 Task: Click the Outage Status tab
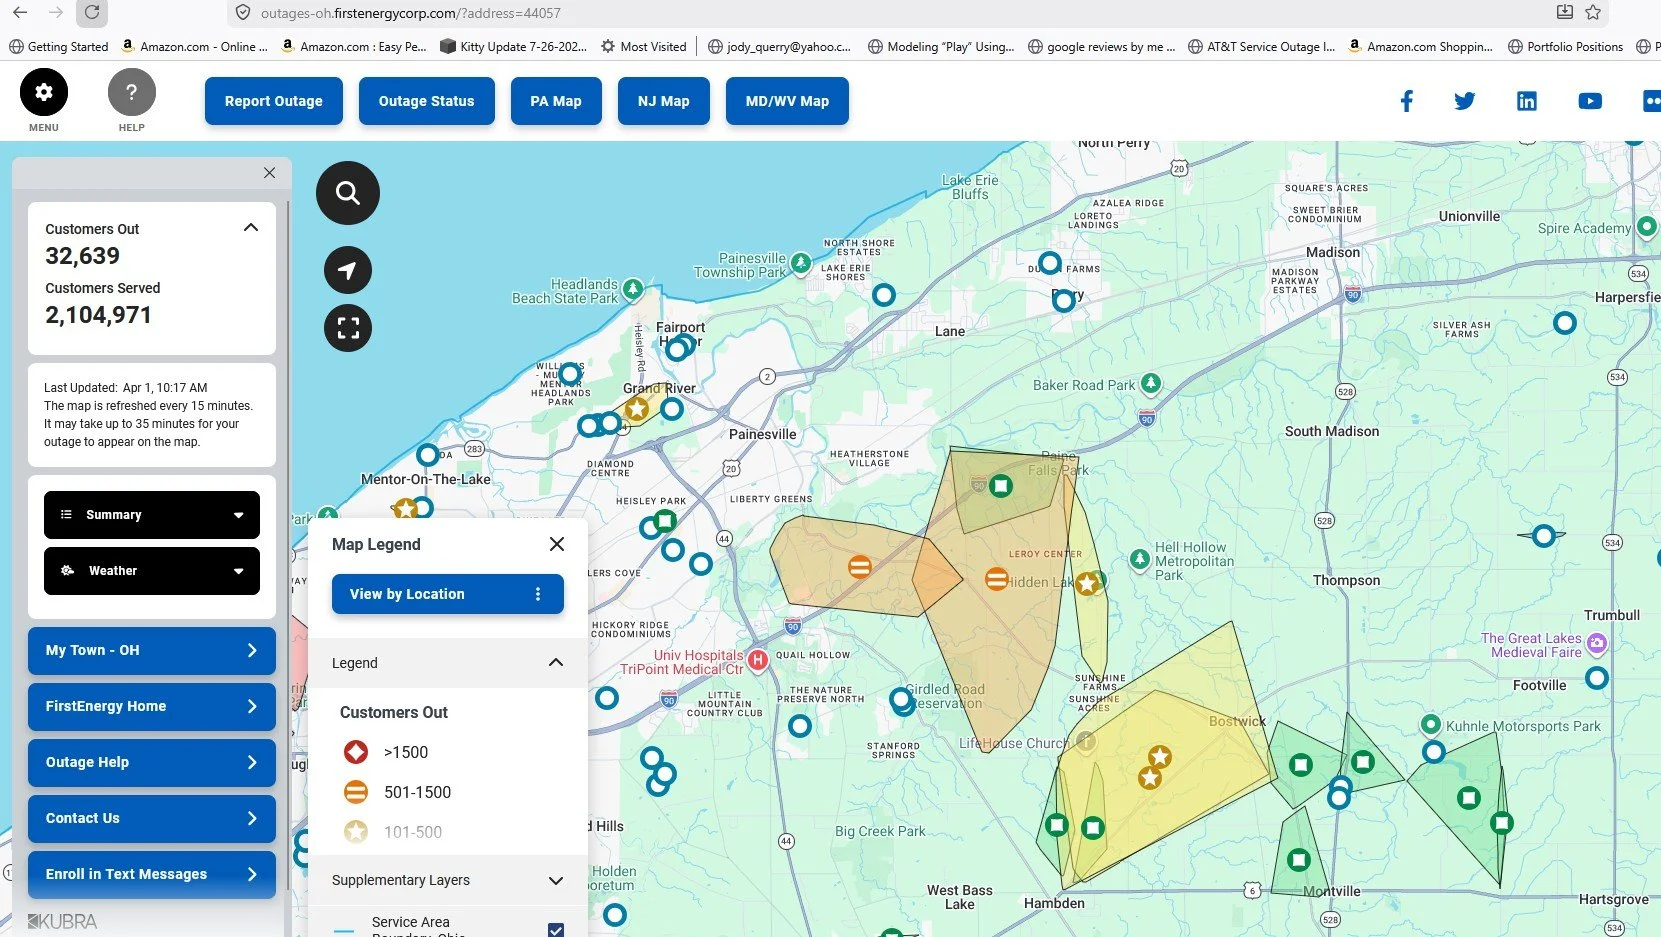point(427,101)
